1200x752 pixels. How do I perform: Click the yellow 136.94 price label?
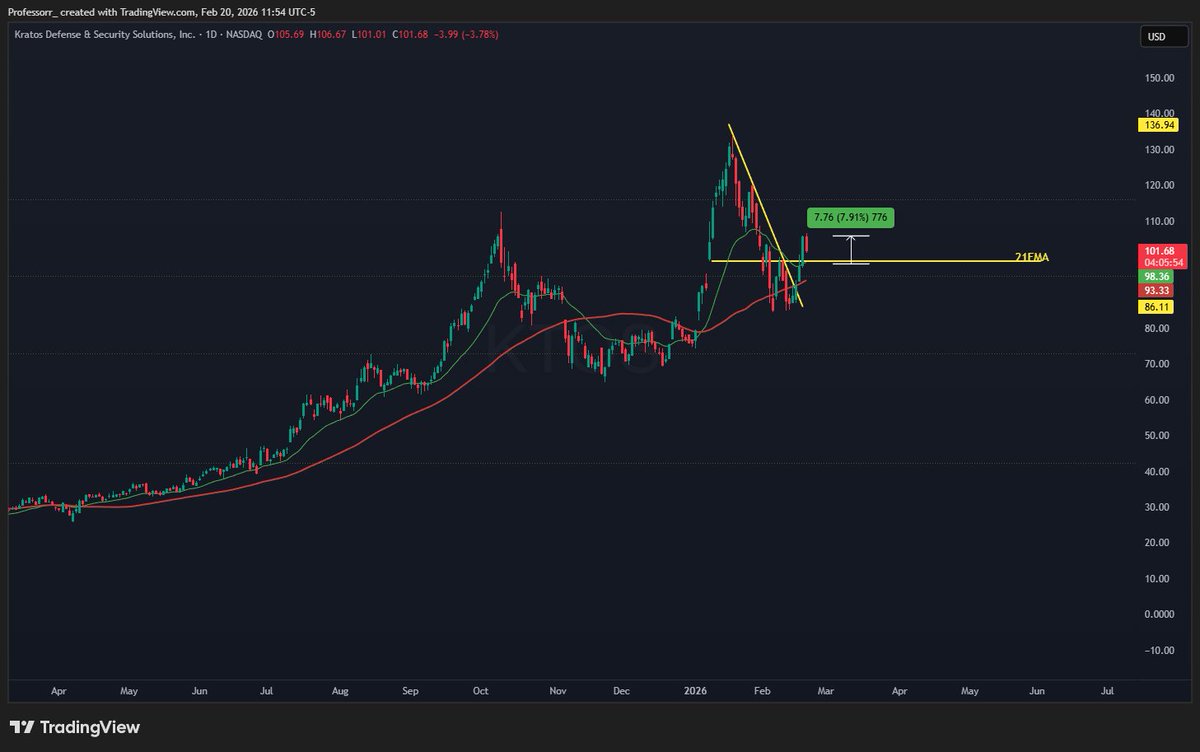1158,125
